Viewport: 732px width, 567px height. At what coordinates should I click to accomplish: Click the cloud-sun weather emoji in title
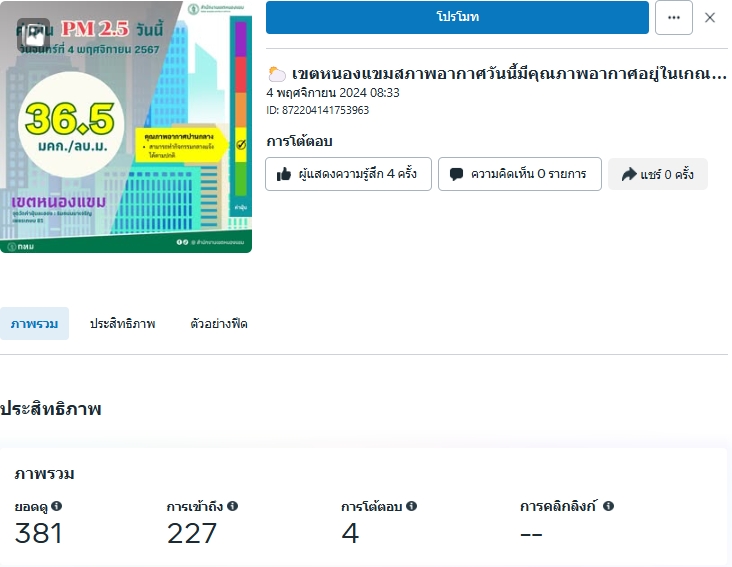coord(277,74)
